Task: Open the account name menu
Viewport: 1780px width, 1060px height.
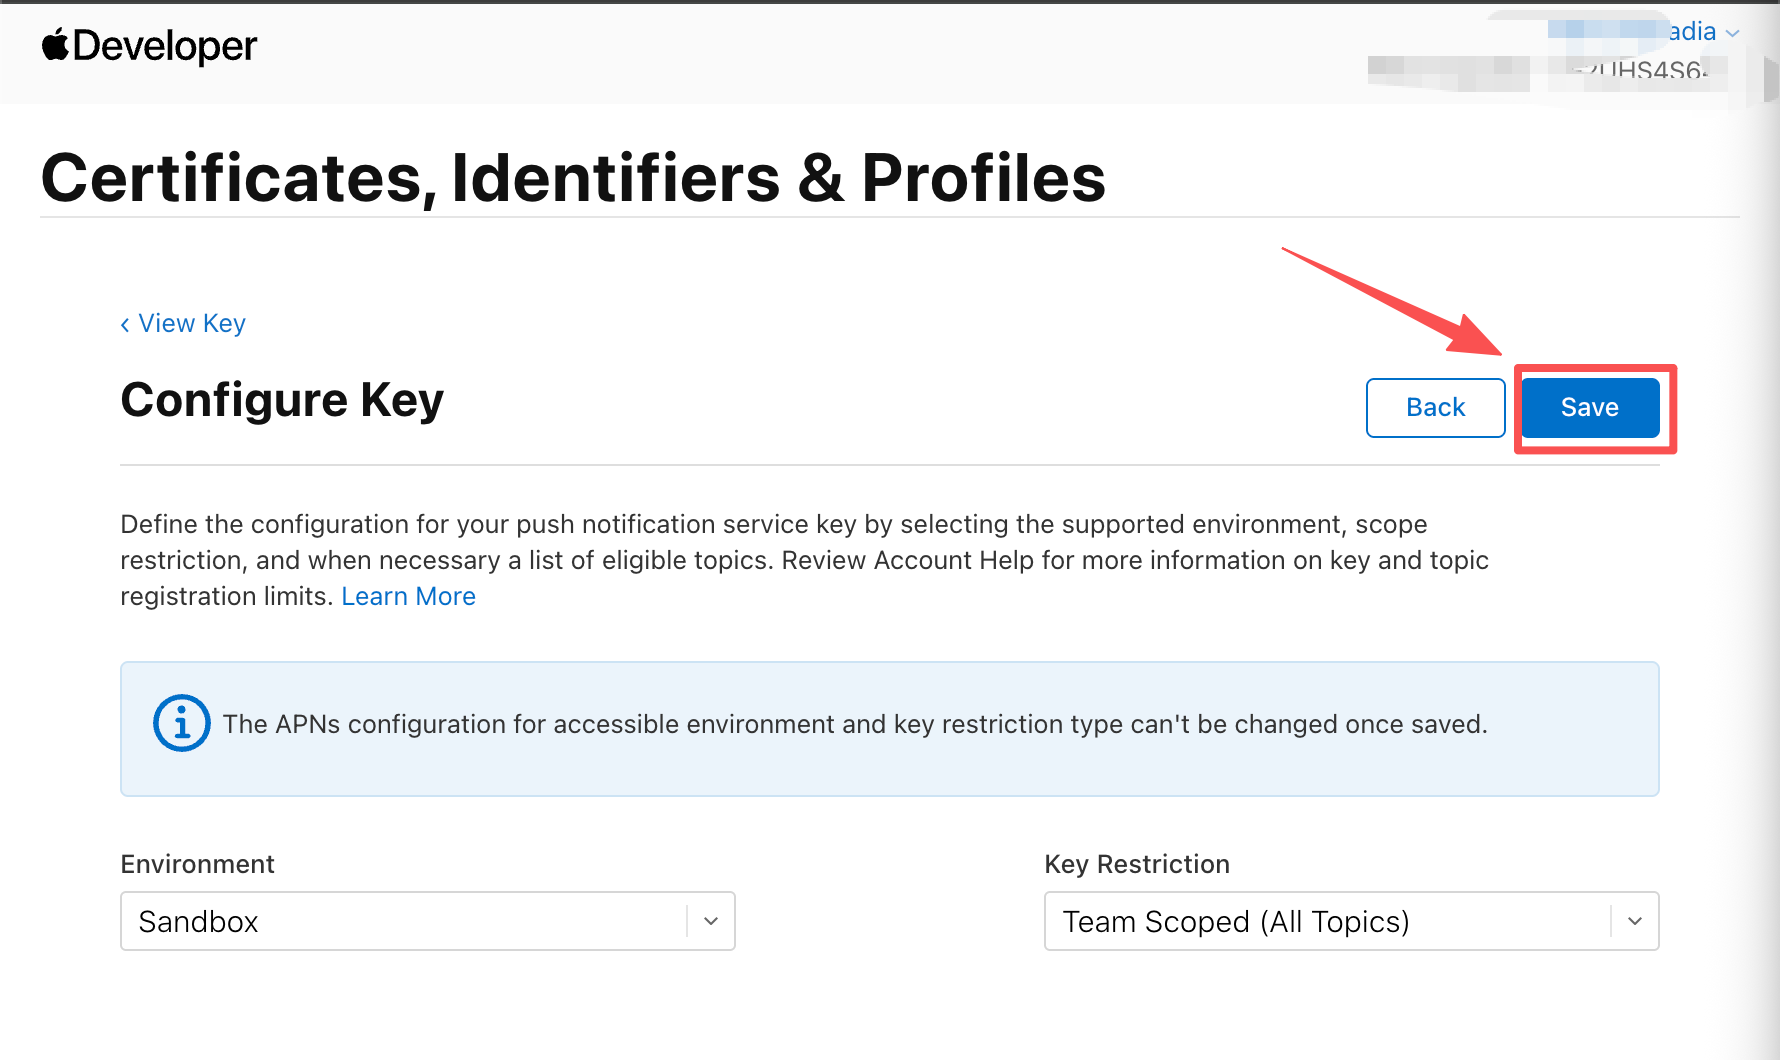Action: coord(1690,32)
